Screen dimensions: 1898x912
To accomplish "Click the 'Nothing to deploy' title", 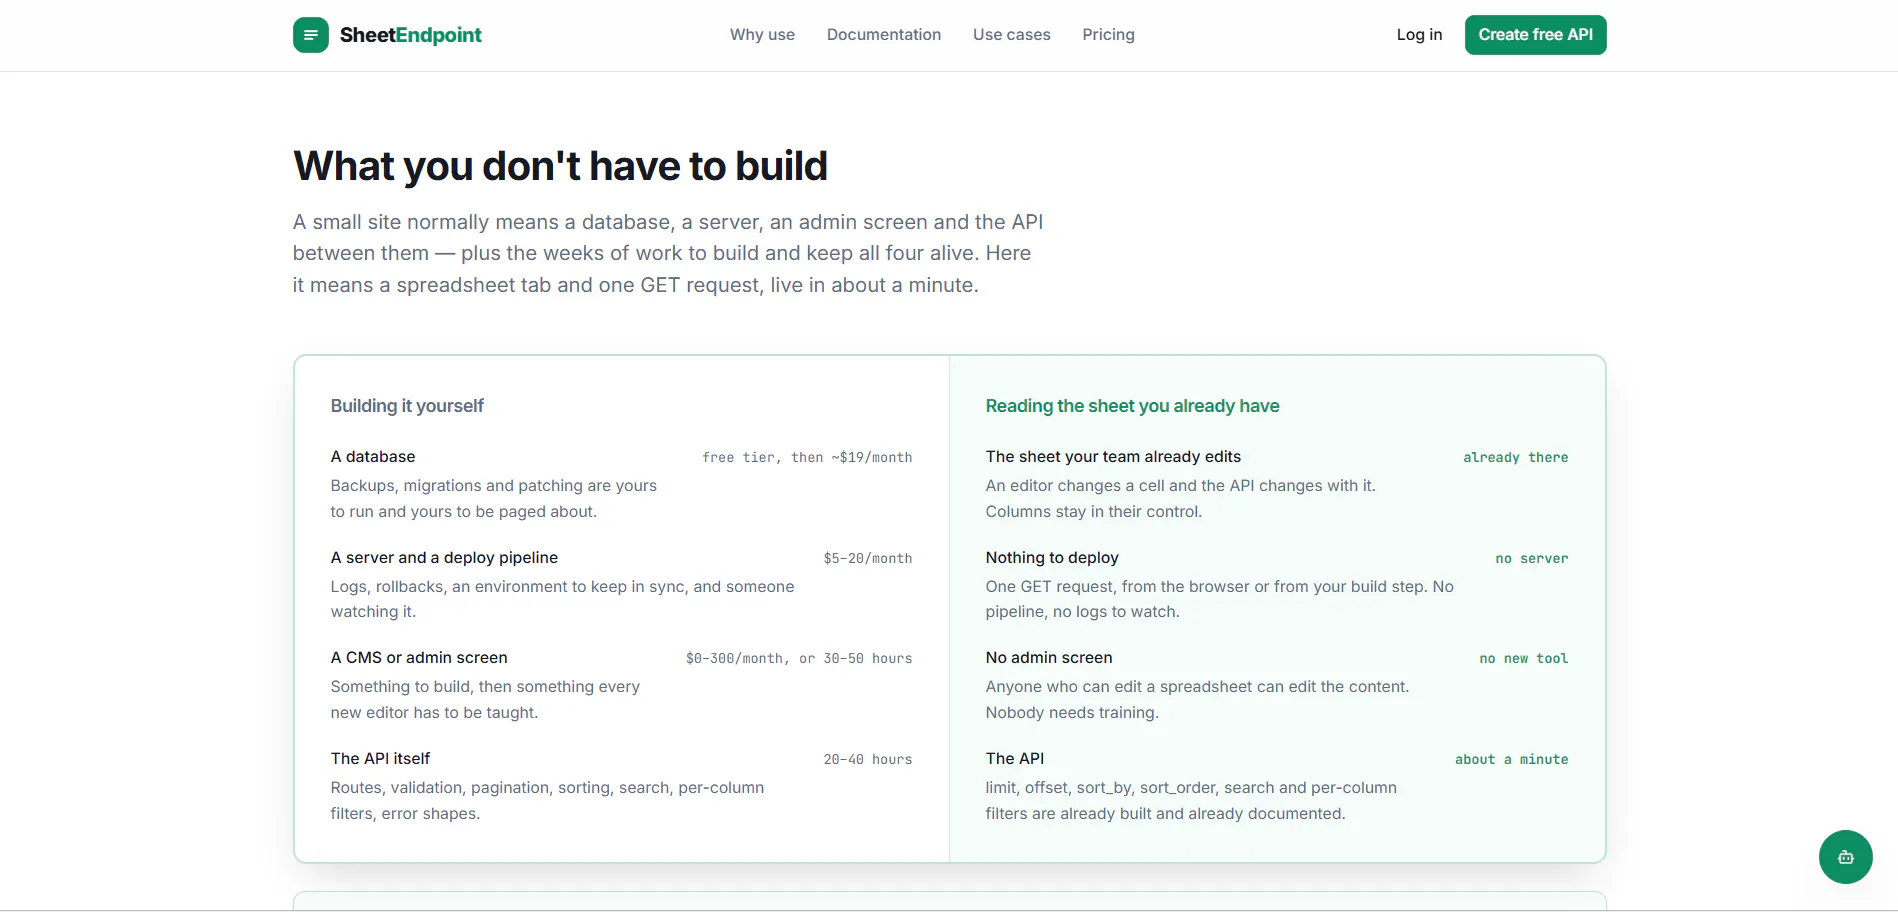I will coord(1052,558).
